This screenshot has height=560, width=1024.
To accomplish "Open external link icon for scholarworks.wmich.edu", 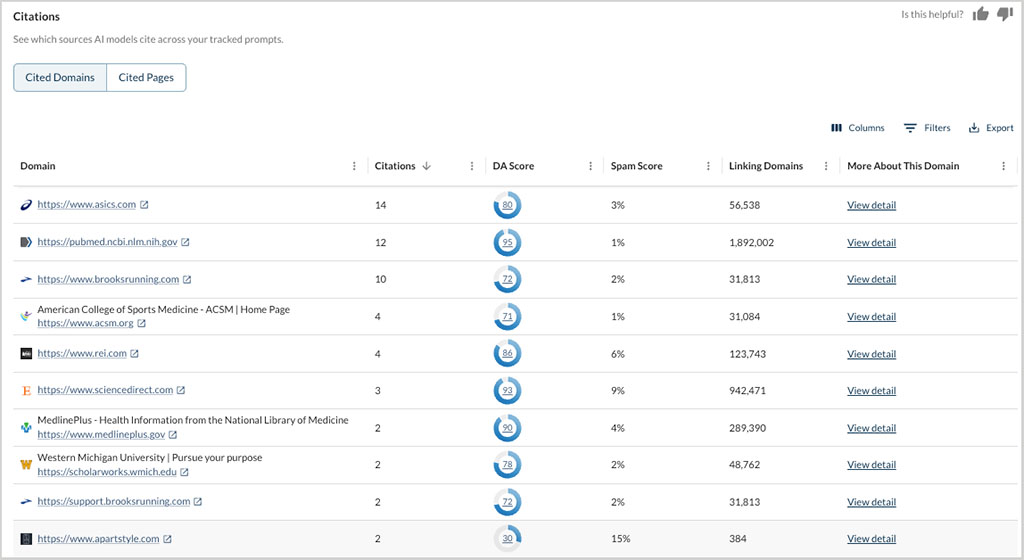I will click(x=184, y=471).
